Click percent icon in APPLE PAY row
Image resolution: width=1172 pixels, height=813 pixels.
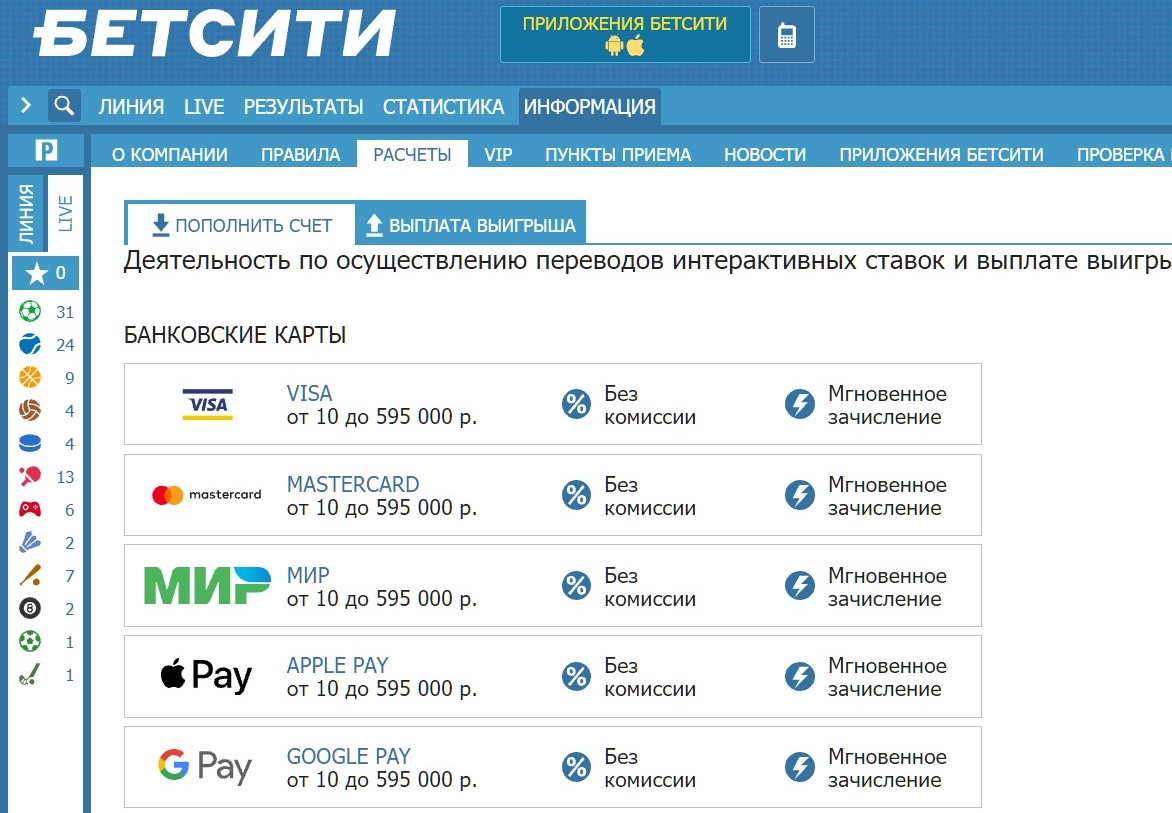(x=576, y=676)
